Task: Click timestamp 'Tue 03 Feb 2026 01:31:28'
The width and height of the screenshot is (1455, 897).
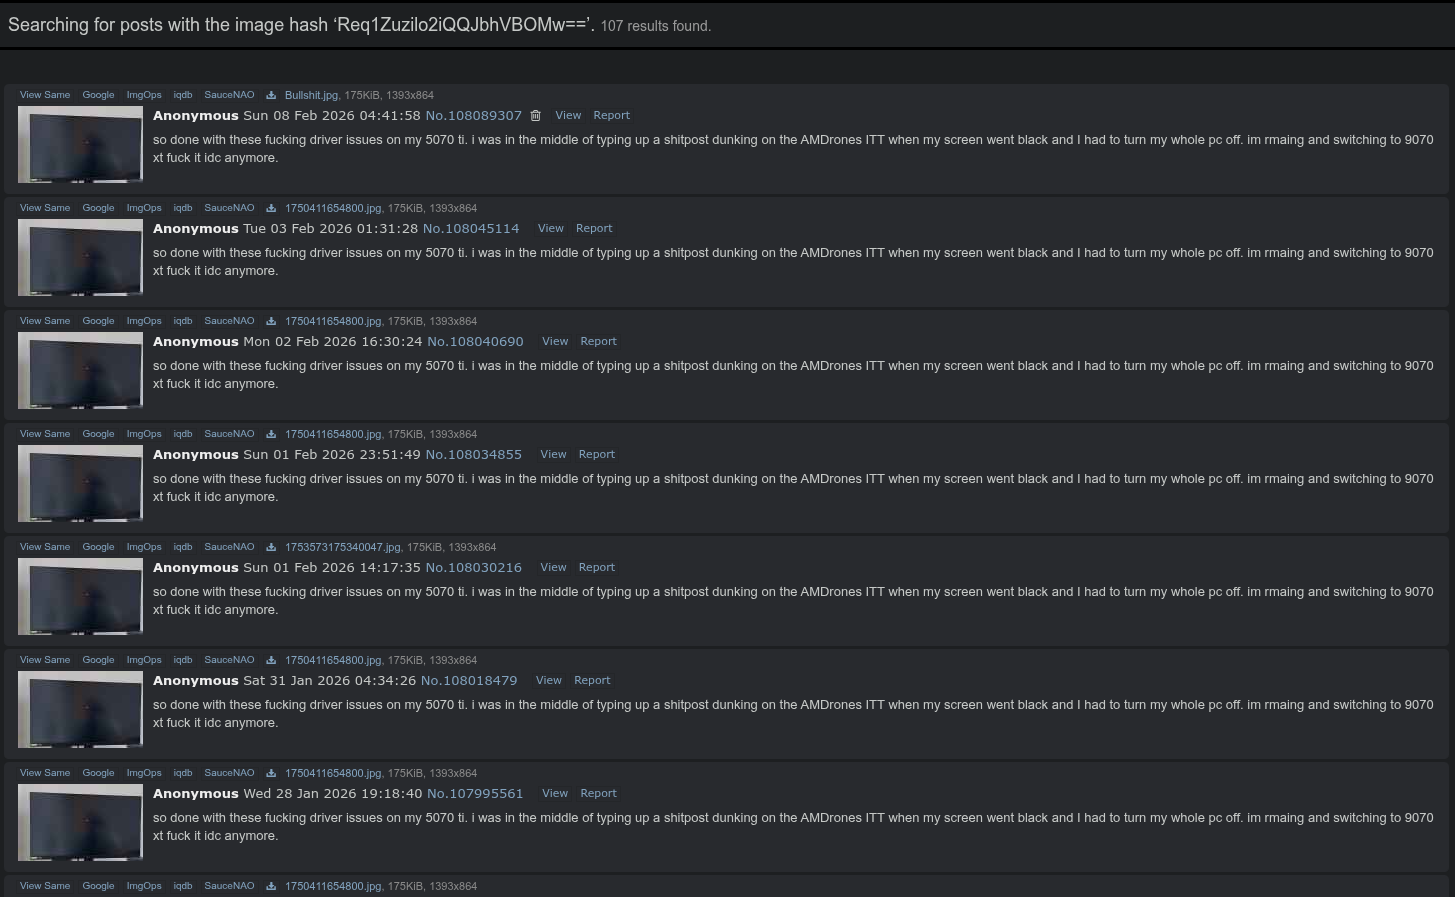Action: click(331, 229)
